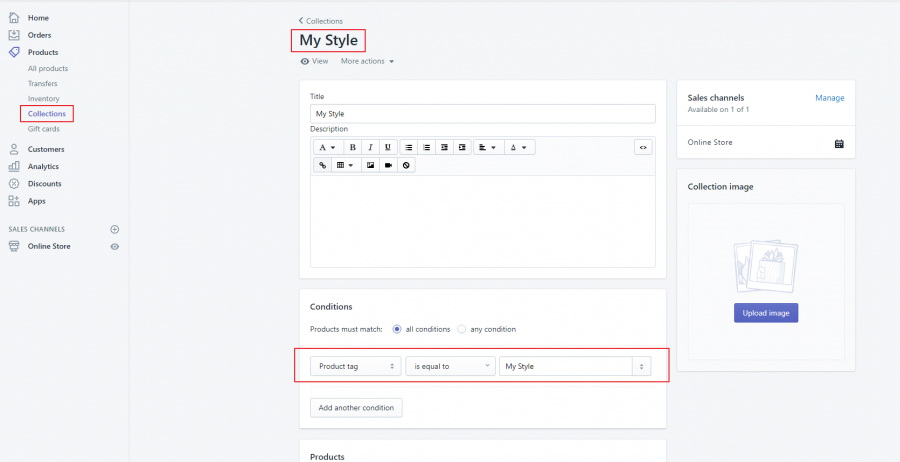Go back to Collections list
The image size is (900, 462).
[x=321, y=21]
